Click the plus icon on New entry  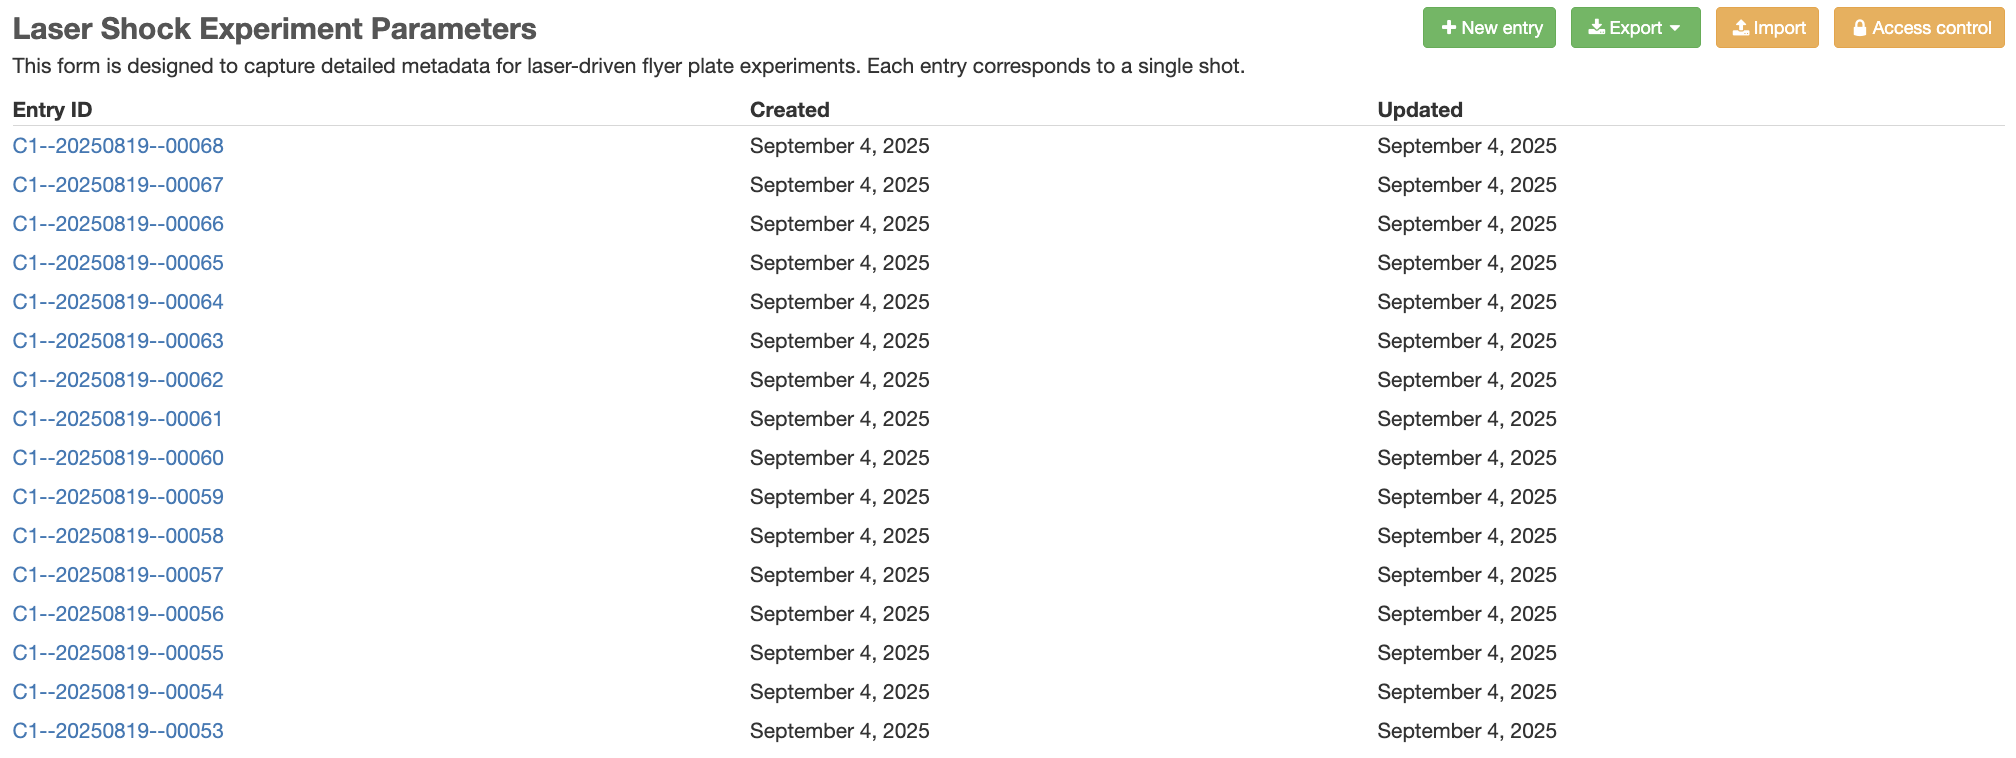1448,28
